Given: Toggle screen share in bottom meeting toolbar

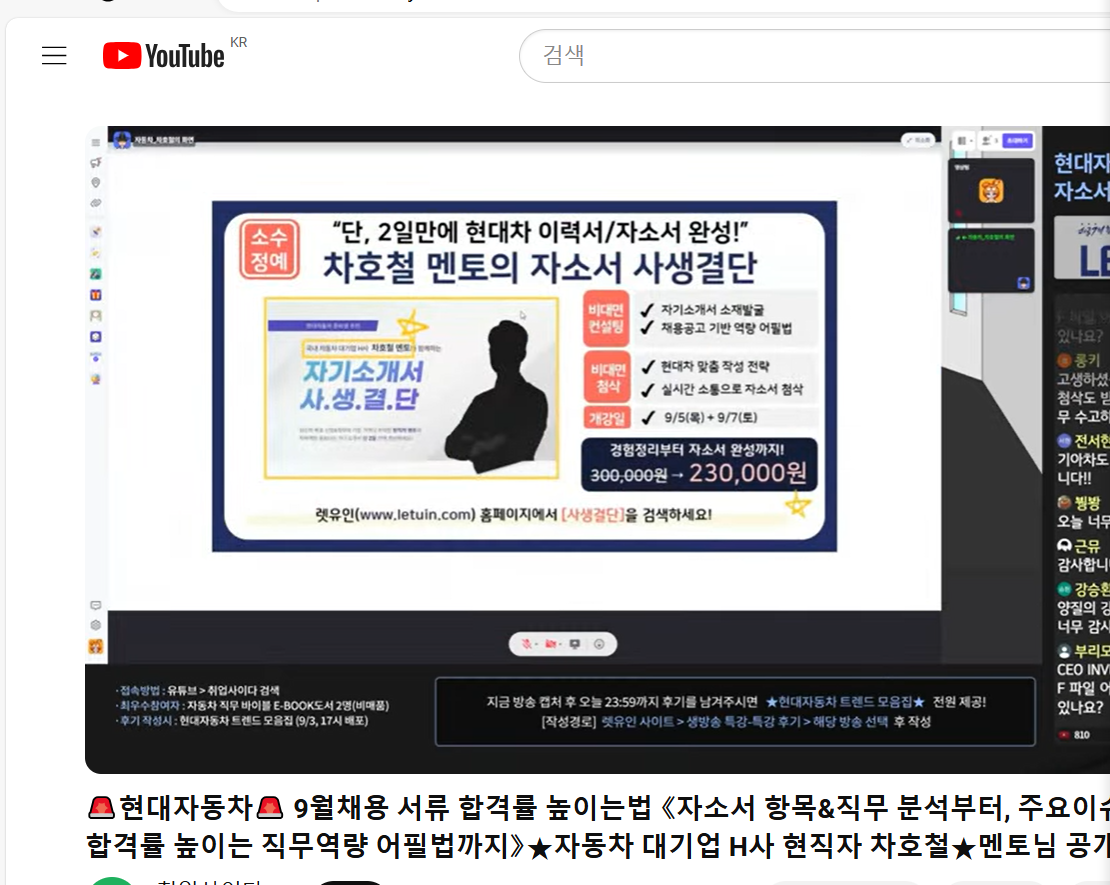Looking at the screenshot, I should tap(575, 645).
